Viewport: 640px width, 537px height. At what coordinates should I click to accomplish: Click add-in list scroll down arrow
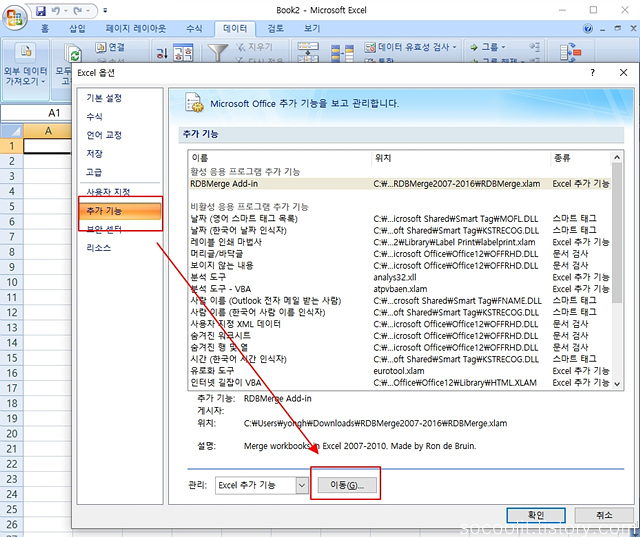617,384
